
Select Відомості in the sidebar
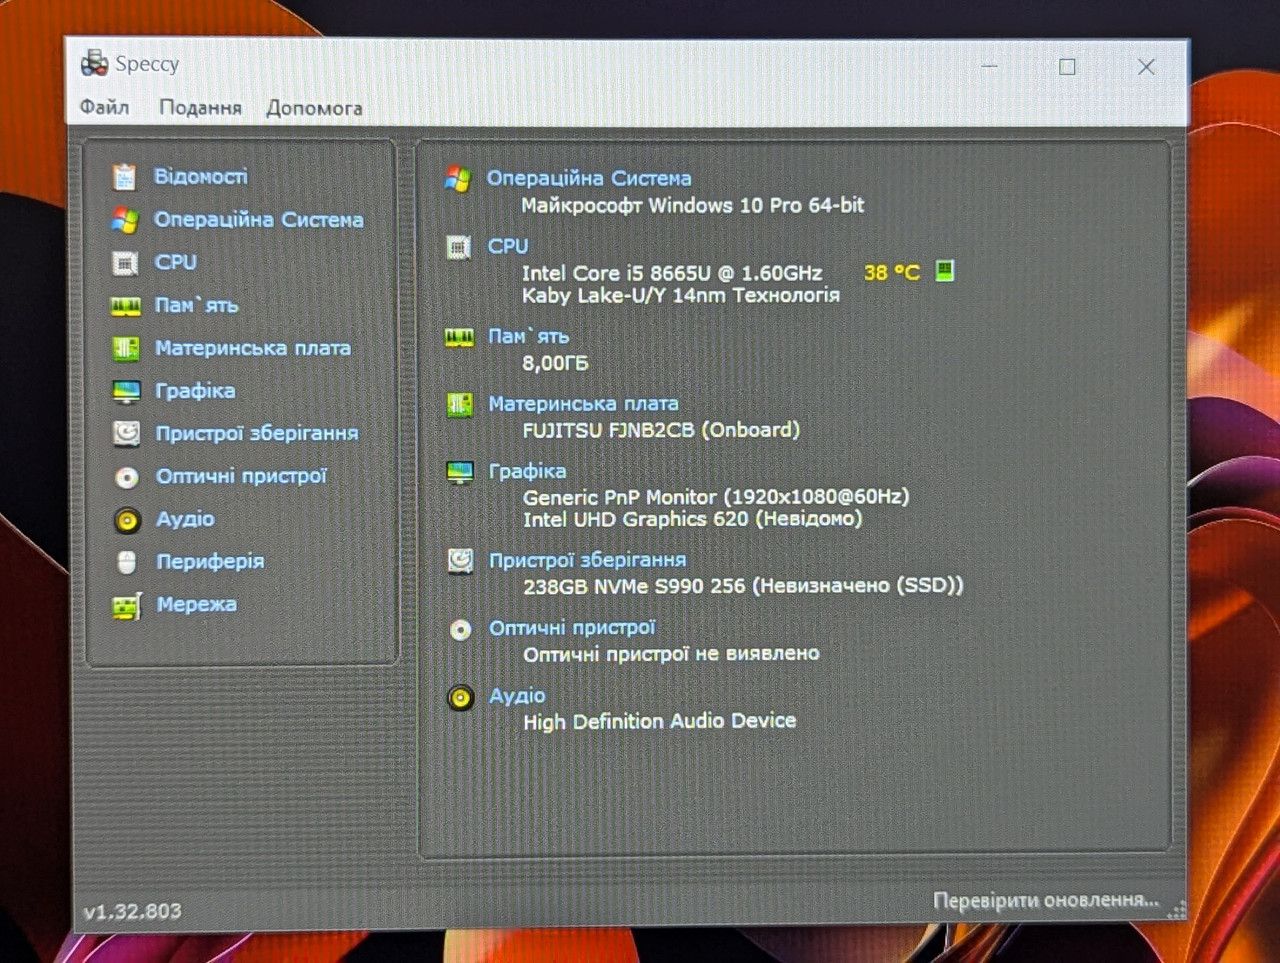click(x=201, y=176)
